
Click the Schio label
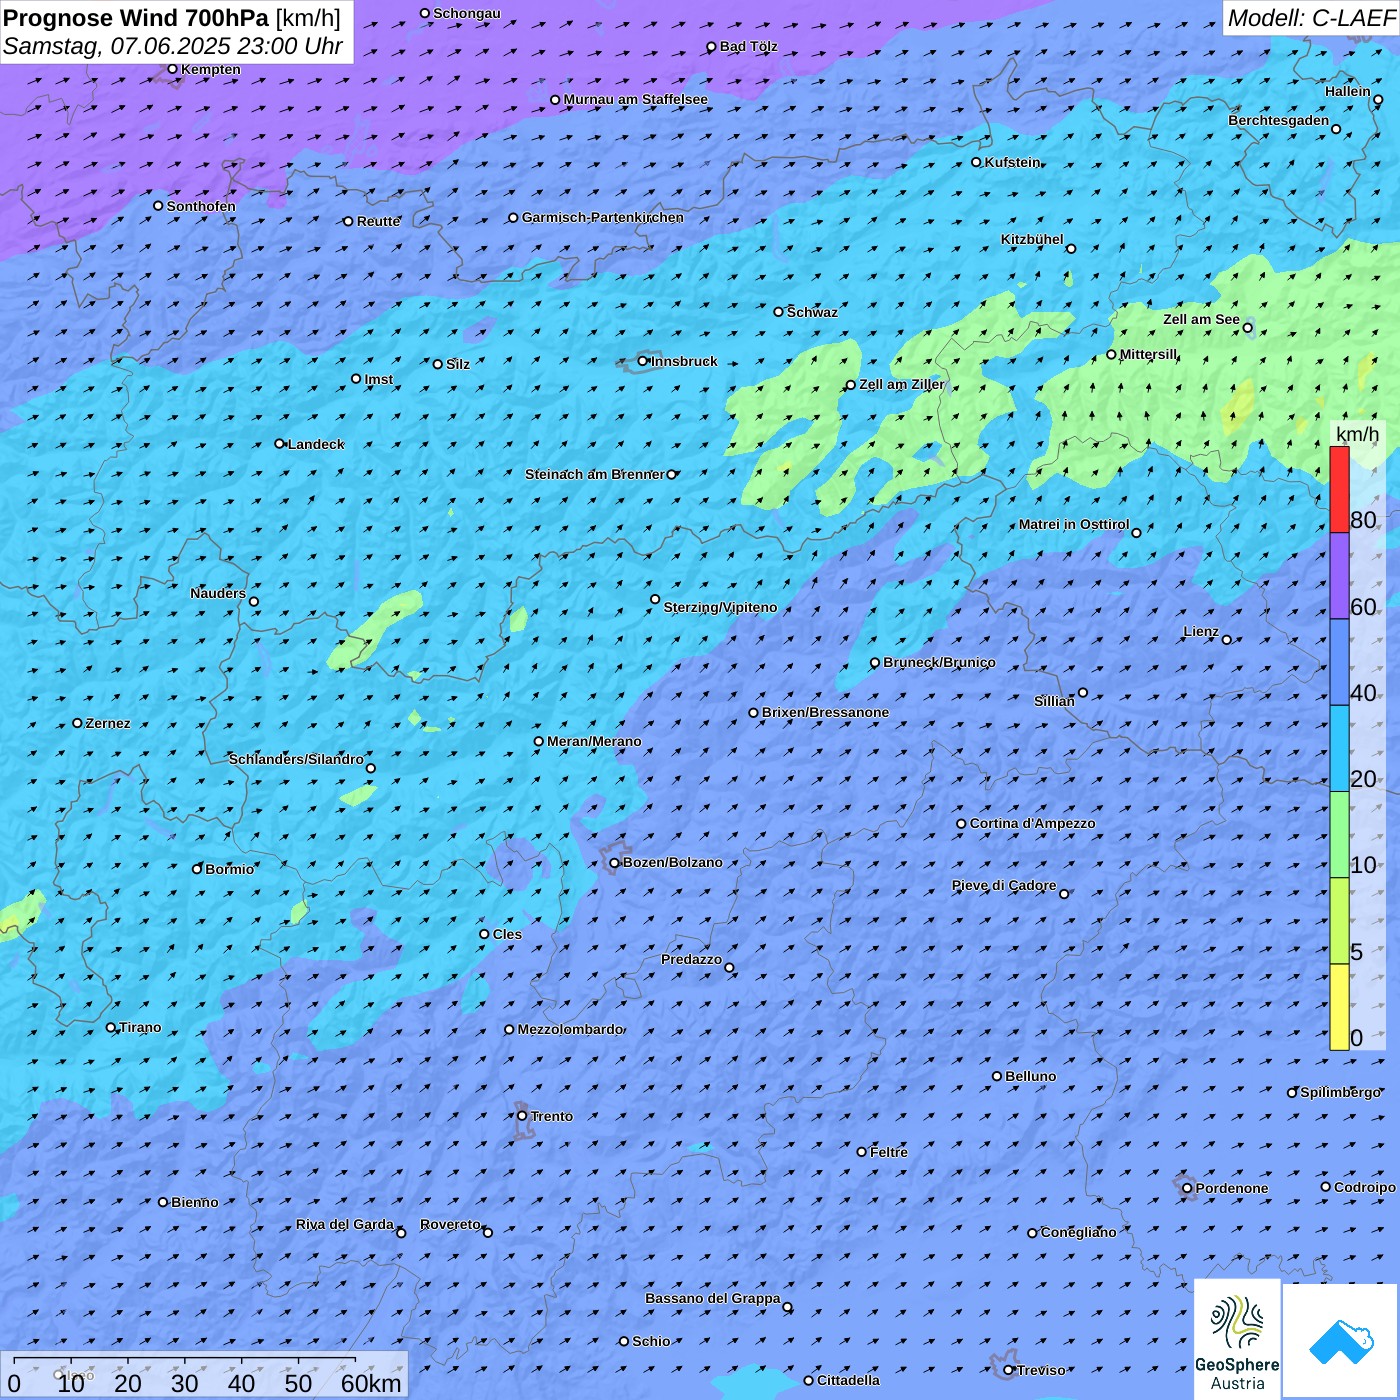click(651, 1341)
